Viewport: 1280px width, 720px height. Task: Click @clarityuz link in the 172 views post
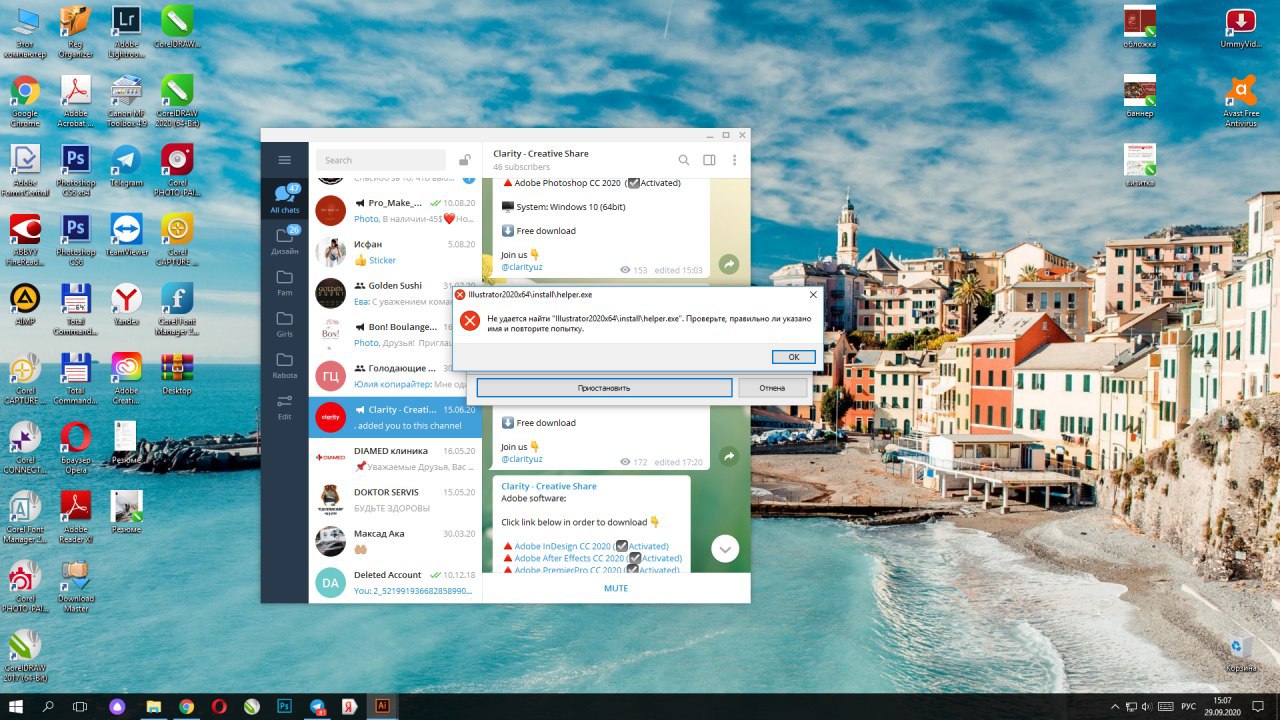coord(522,459)
